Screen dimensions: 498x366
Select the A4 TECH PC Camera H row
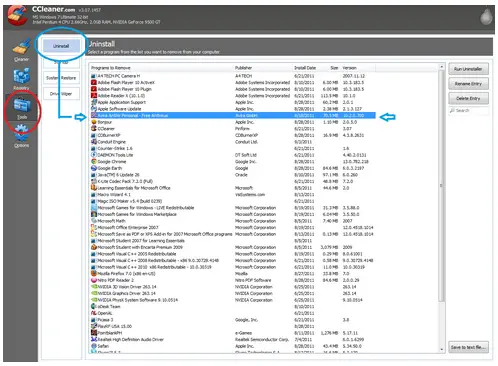point(233,76)
